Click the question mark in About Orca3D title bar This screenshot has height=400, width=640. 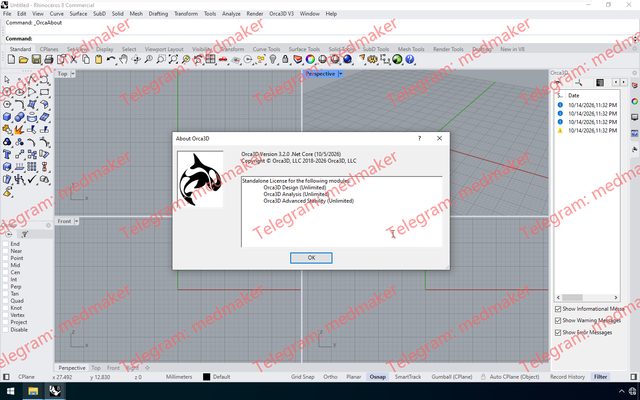tap(419, 138)
